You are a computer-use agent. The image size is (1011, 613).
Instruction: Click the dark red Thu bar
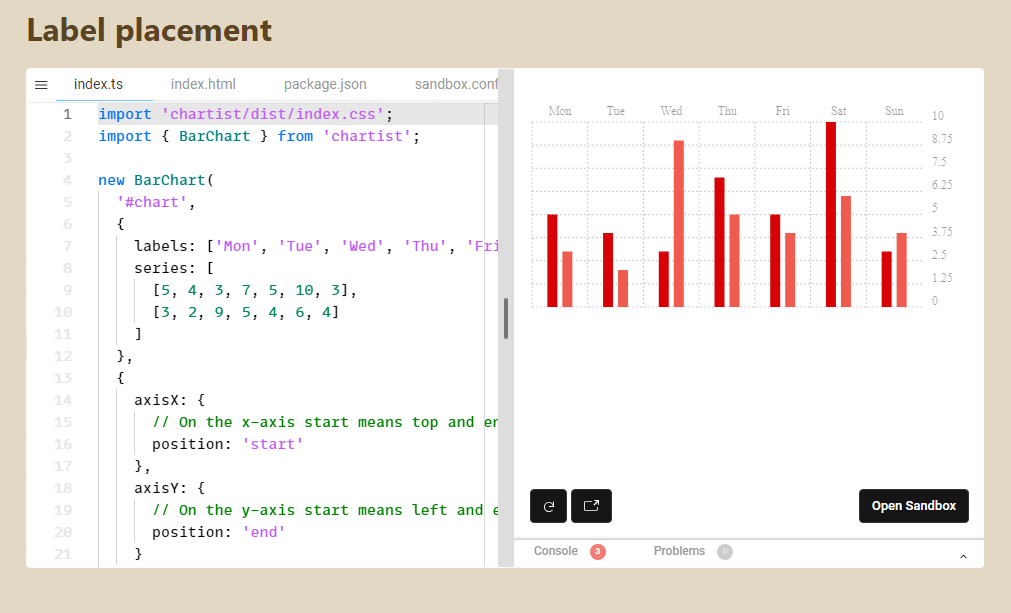[x=719, y=242]
